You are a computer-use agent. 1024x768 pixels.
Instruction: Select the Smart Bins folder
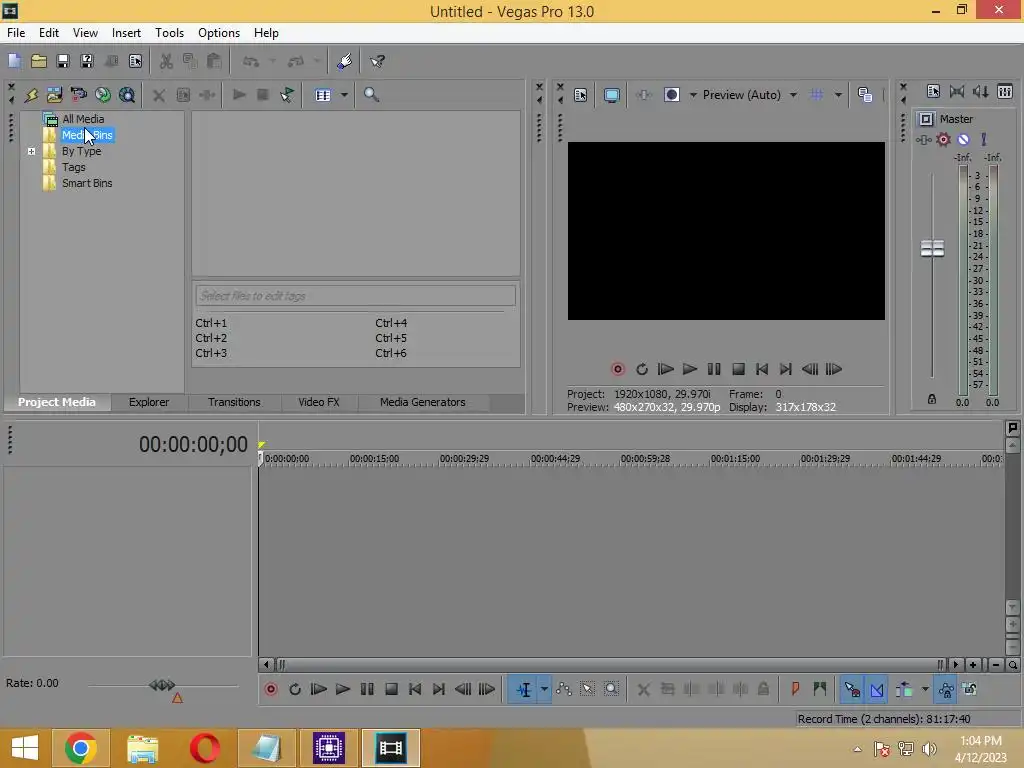click(x=87, y=184)
